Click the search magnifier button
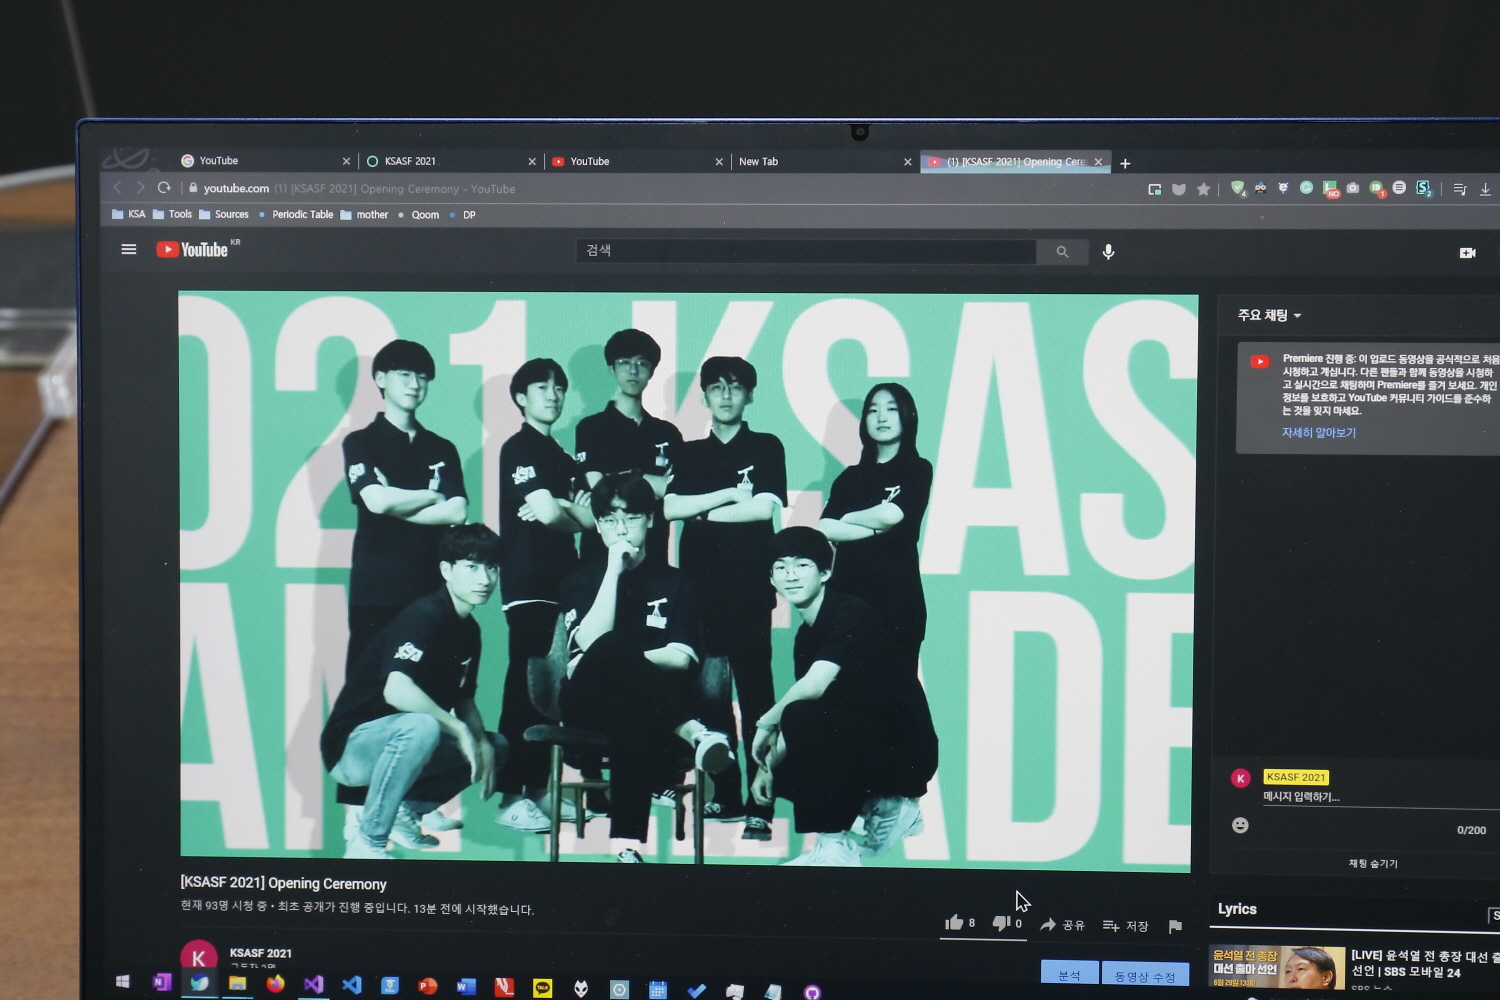The height and width of the screenshot is (1000, 1500). coord(1062,252)
